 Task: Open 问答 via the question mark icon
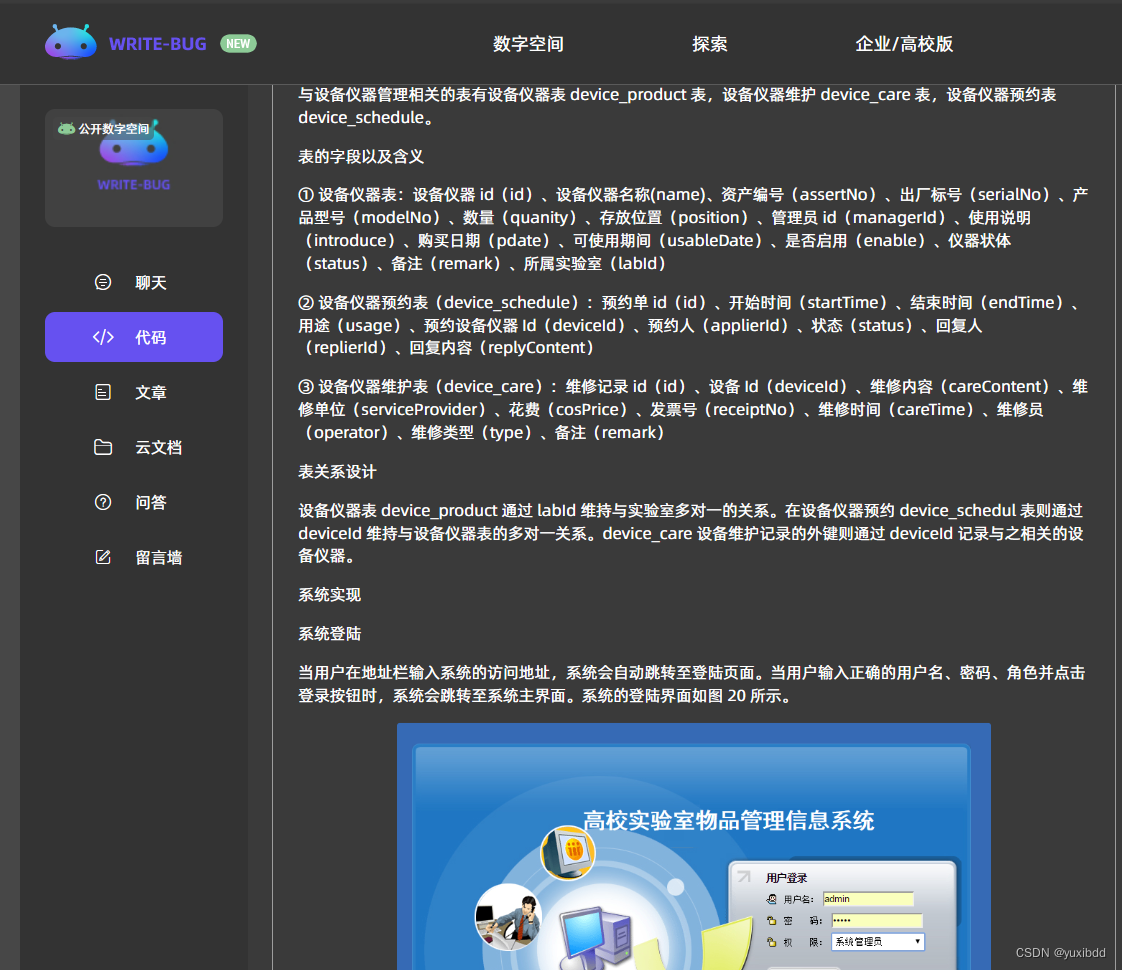coord(103,502)
